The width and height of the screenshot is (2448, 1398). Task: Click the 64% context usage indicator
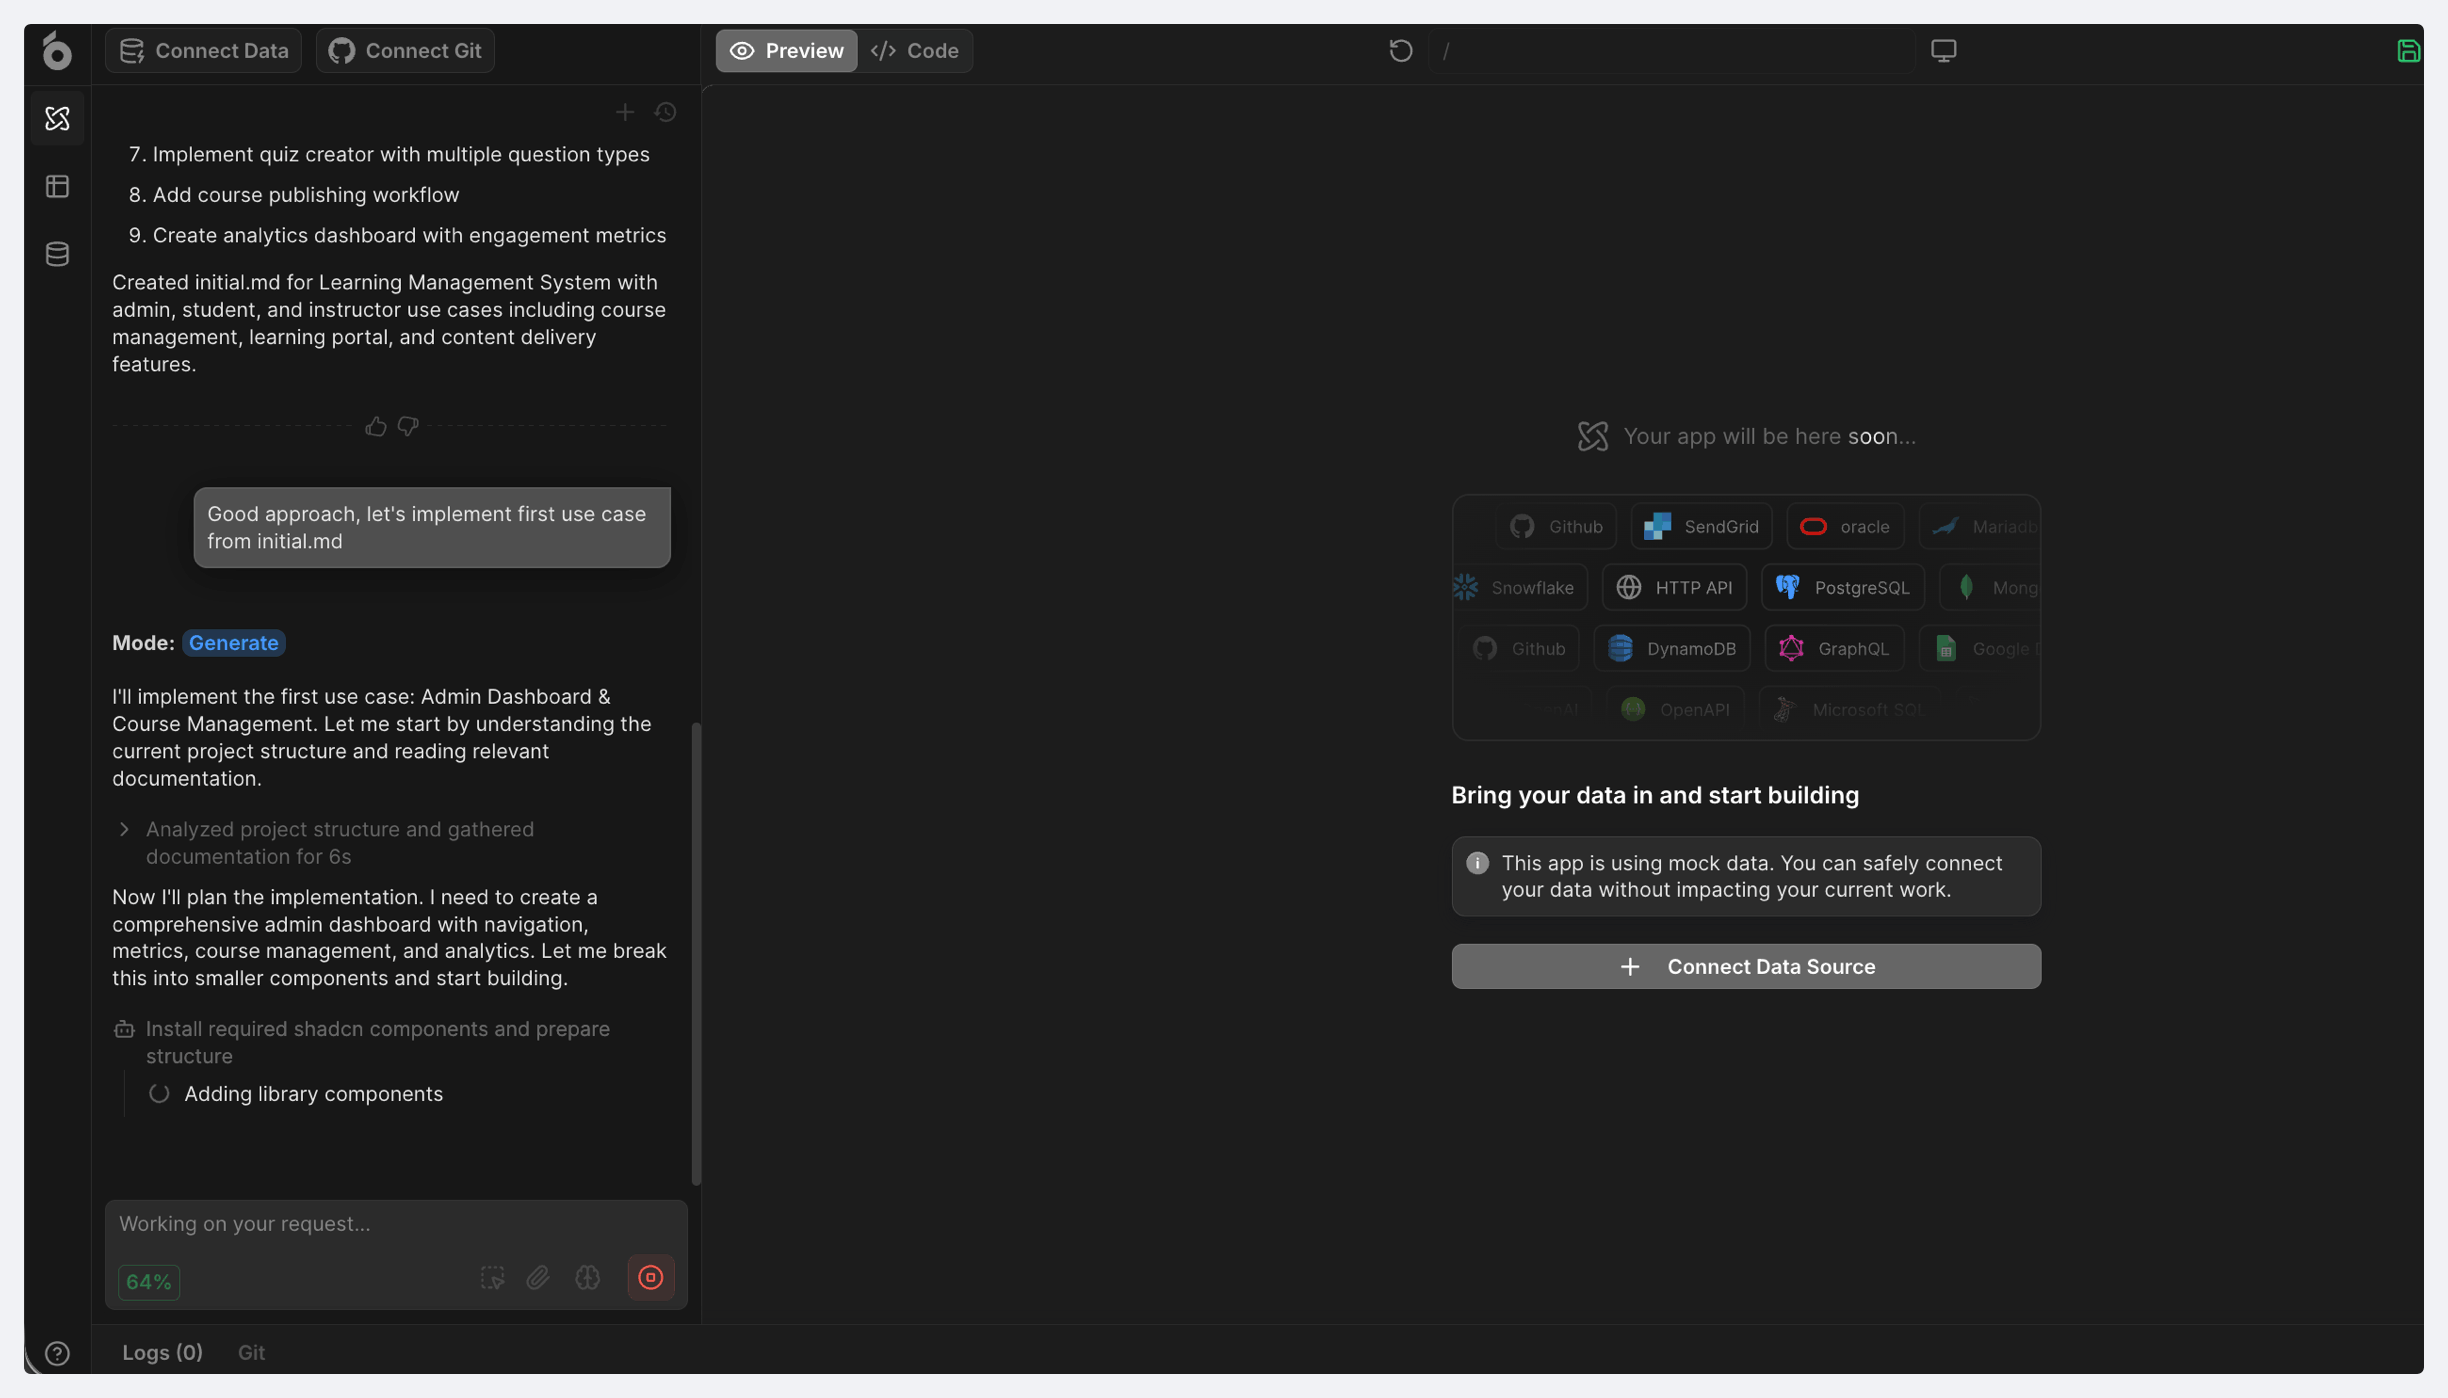tap(149, 1281)
